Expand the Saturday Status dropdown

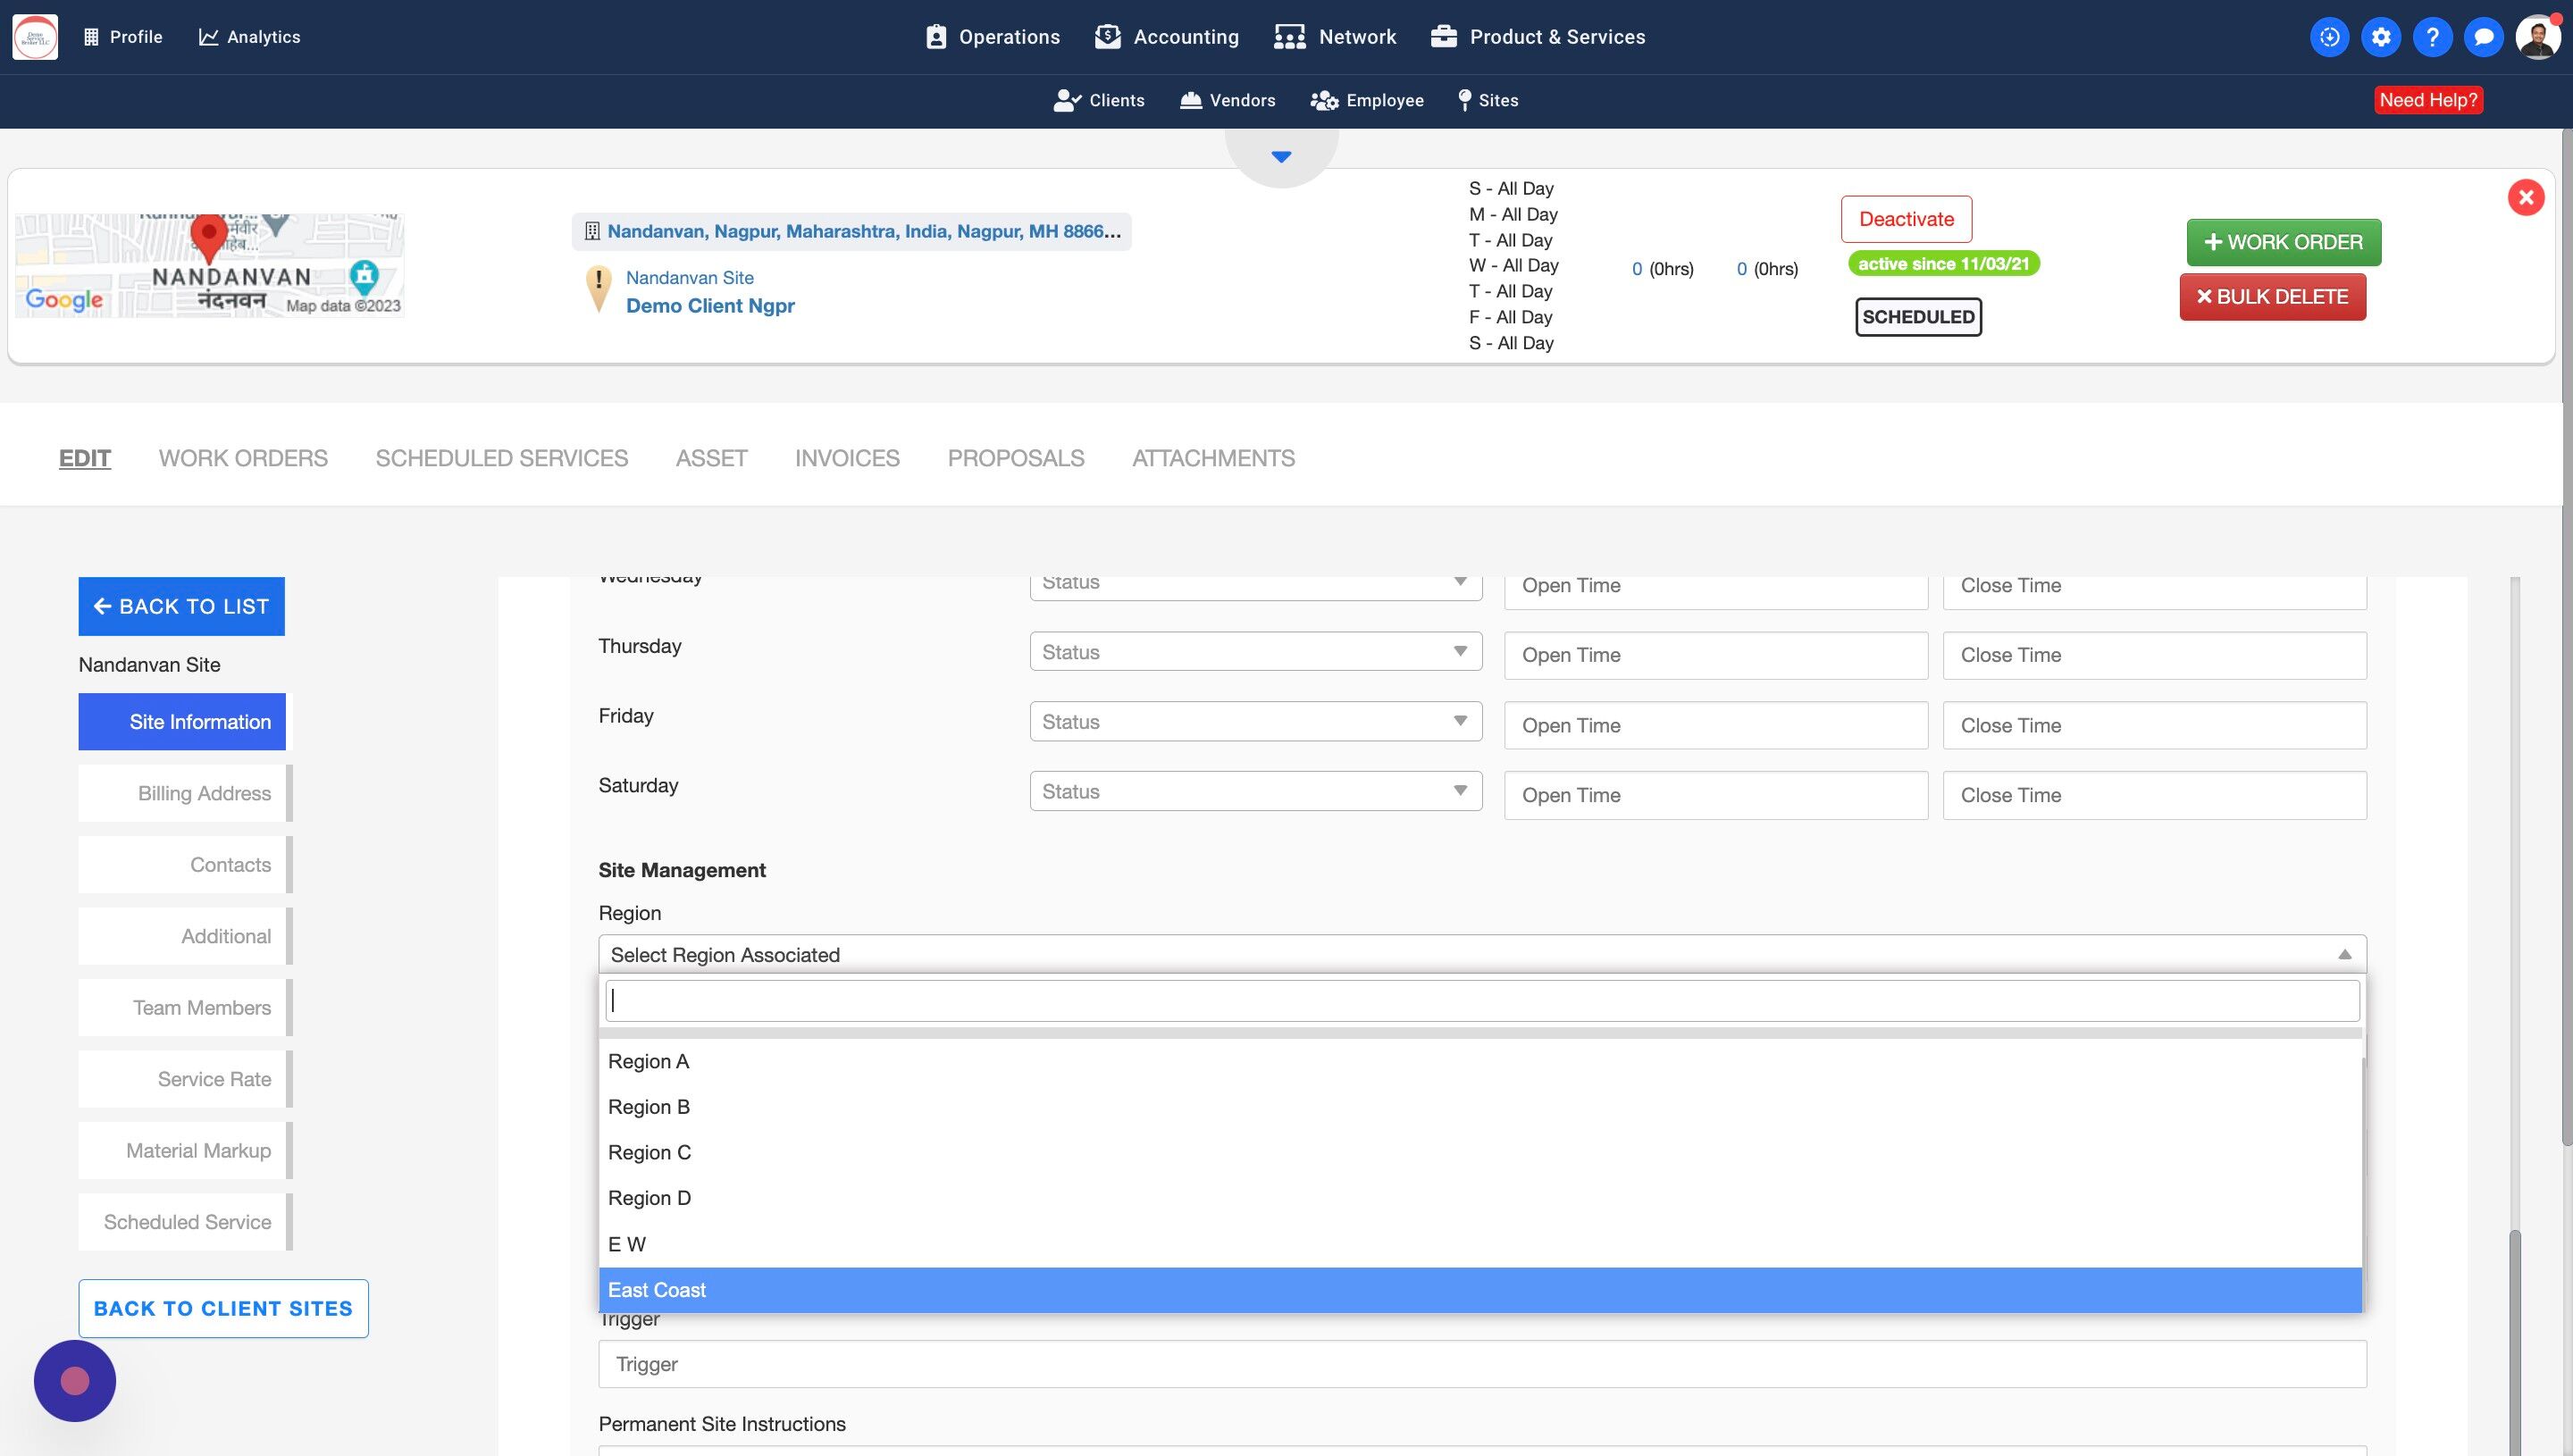point(1255,792)
